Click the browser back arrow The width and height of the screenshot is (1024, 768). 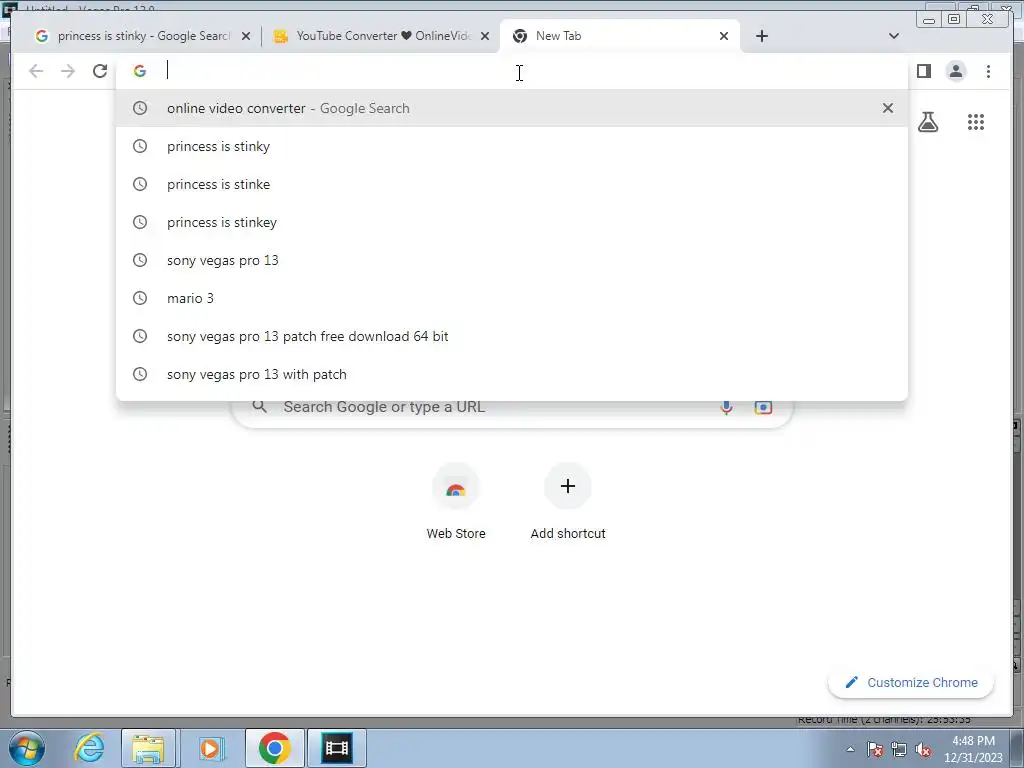(36, 71)
